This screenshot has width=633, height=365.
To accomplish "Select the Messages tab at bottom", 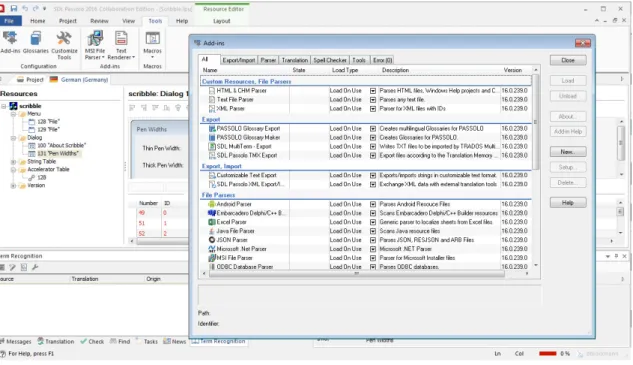I will pyautogui.click(x=16, y=342).
